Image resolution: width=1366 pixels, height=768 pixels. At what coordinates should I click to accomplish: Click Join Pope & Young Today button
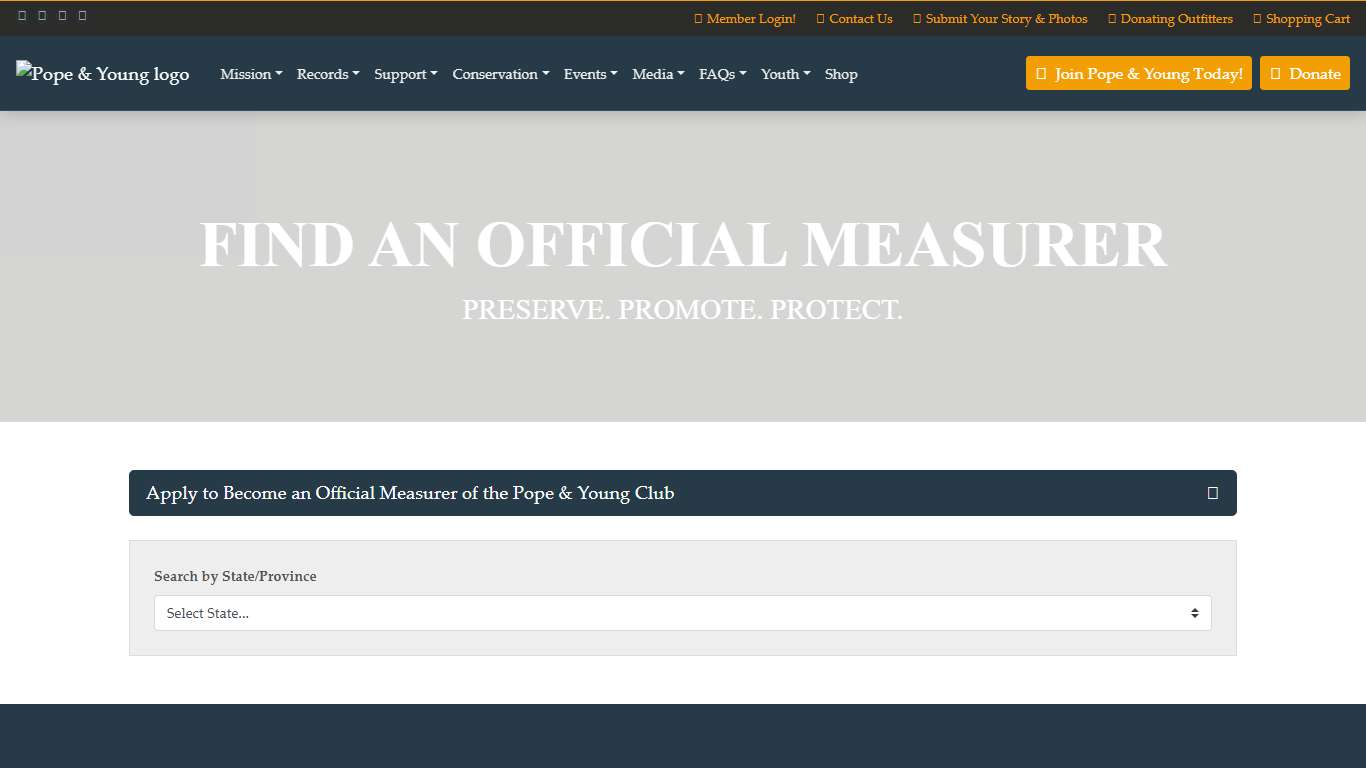tap(1138, 73)
